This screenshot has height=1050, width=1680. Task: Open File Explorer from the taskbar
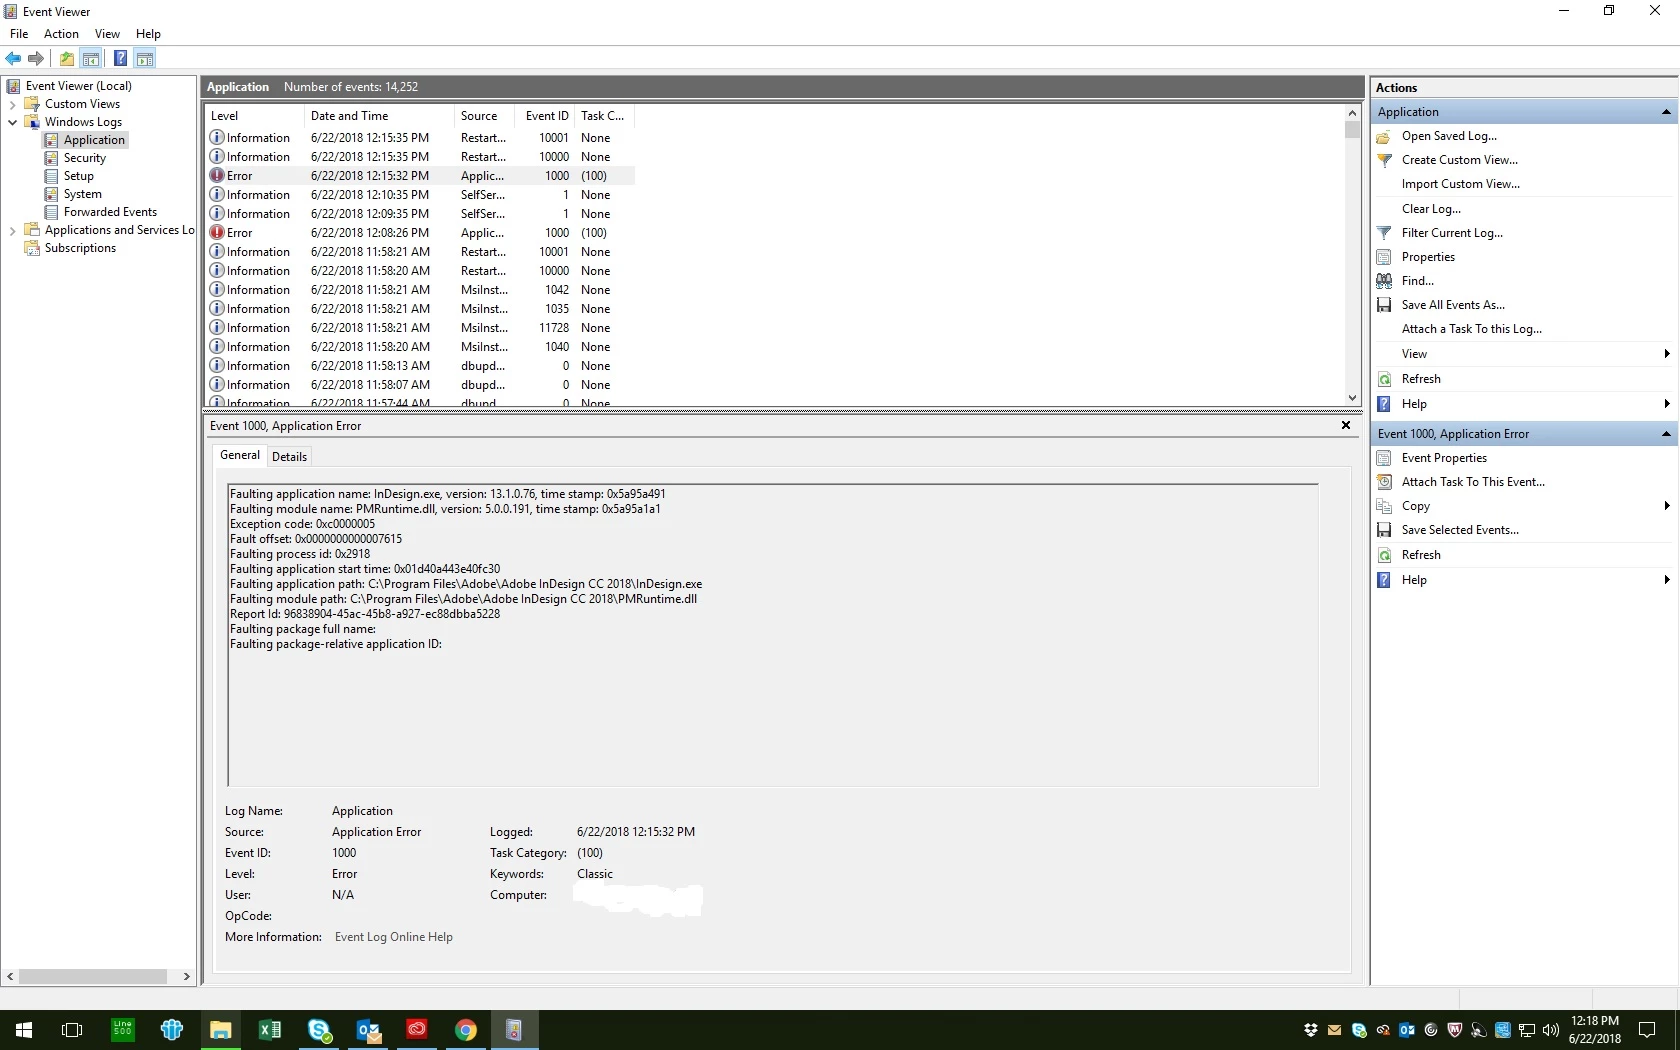pyautogui.click(x=221, y=1030)
